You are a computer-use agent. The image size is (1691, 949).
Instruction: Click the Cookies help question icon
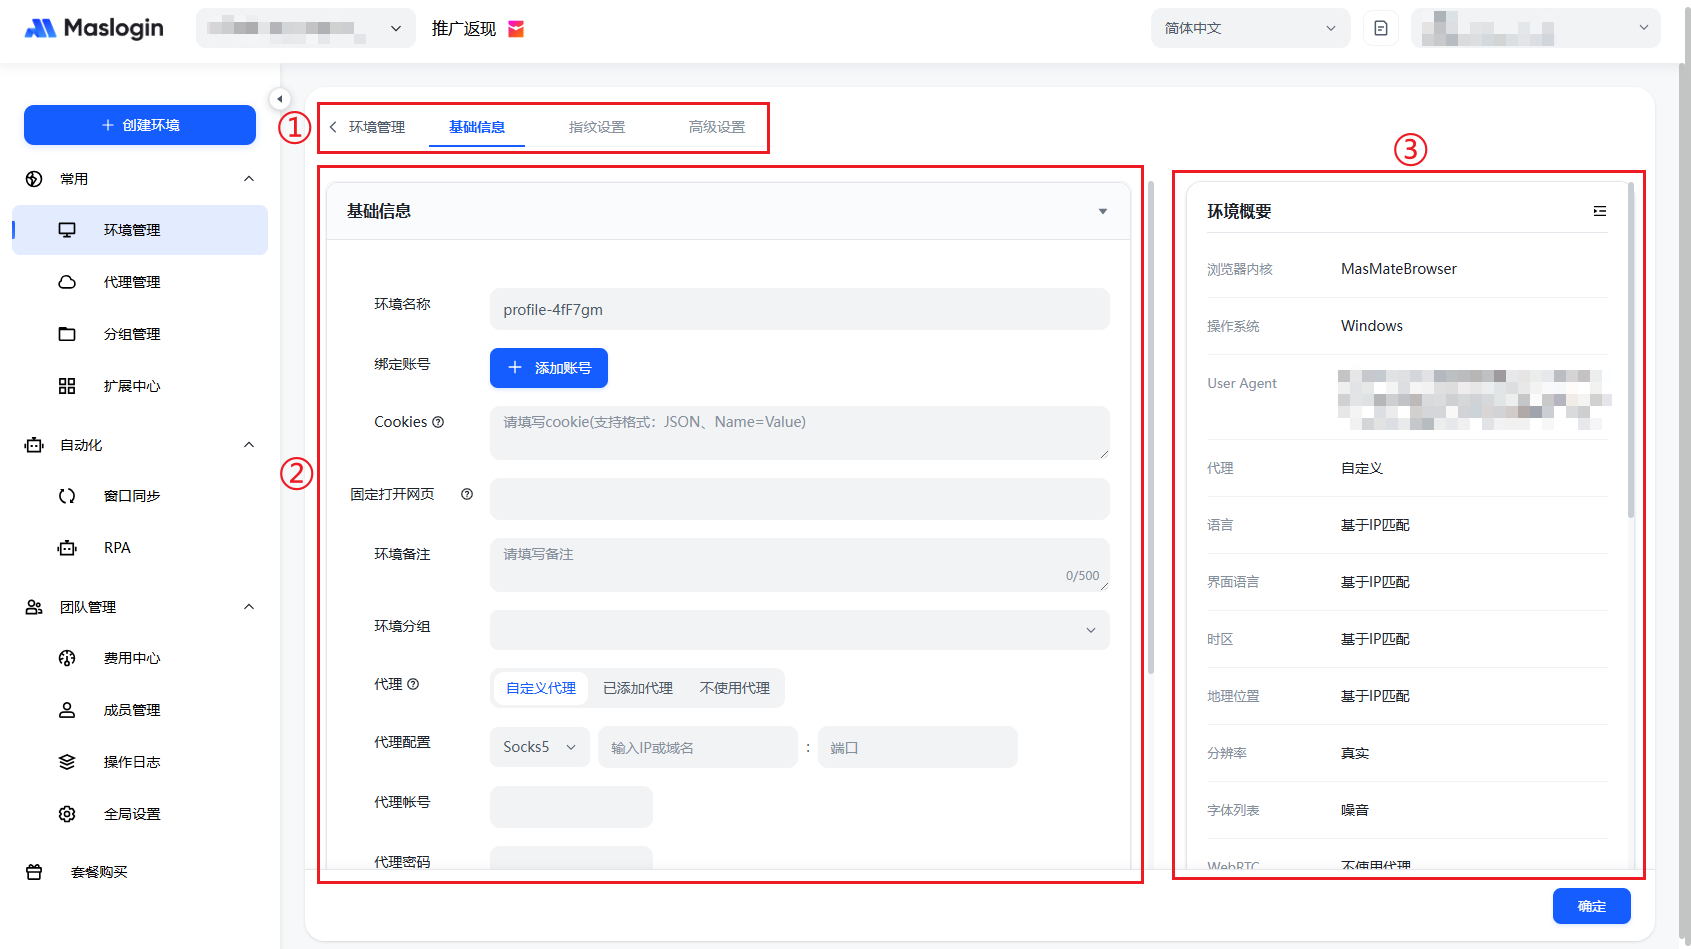click(438, 422)
